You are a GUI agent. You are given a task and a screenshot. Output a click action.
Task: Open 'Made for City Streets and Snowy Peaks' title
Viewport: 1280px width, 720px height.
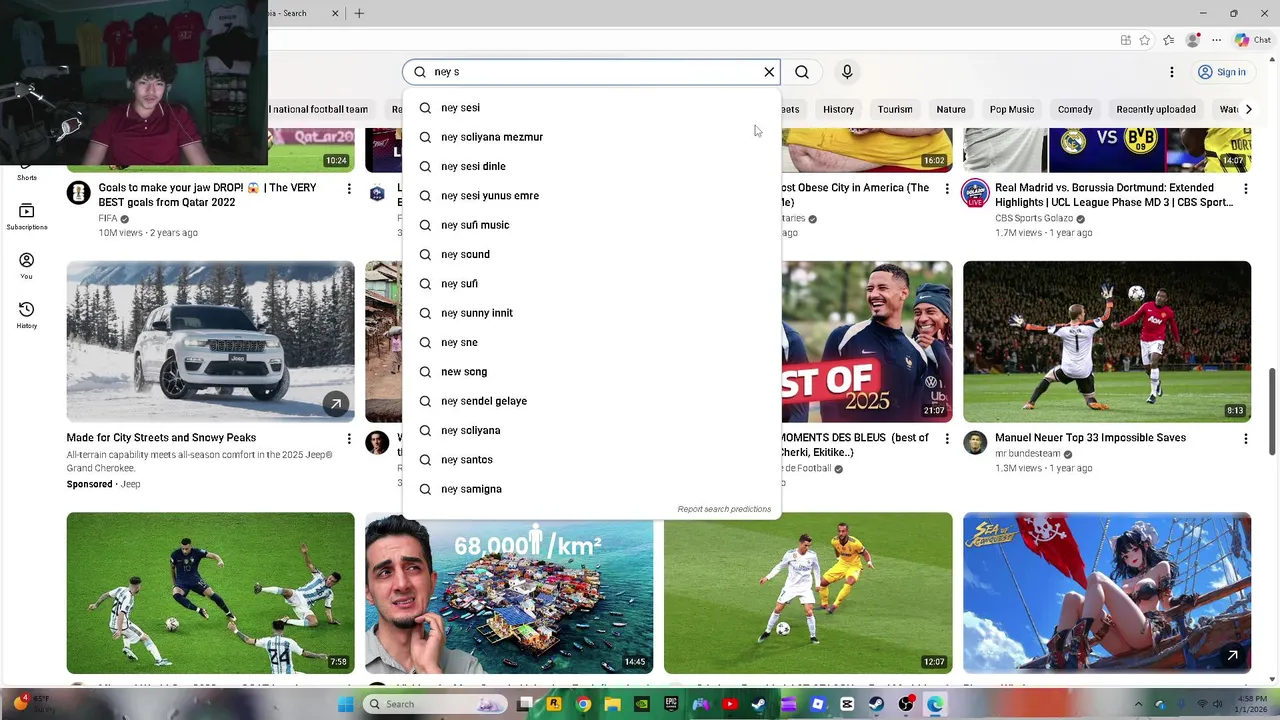(161, 438)
